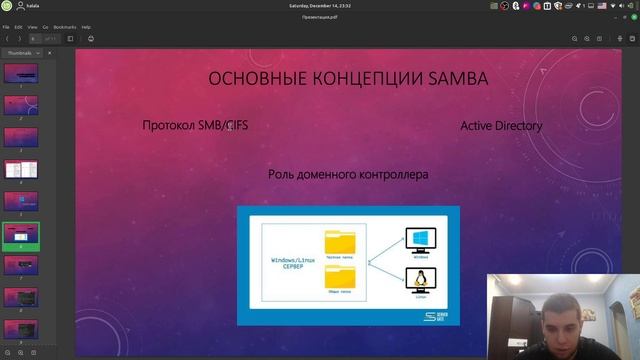640x360 pixels.
Task: Select slide 9 thumbnail
Action: pos(21,329)
